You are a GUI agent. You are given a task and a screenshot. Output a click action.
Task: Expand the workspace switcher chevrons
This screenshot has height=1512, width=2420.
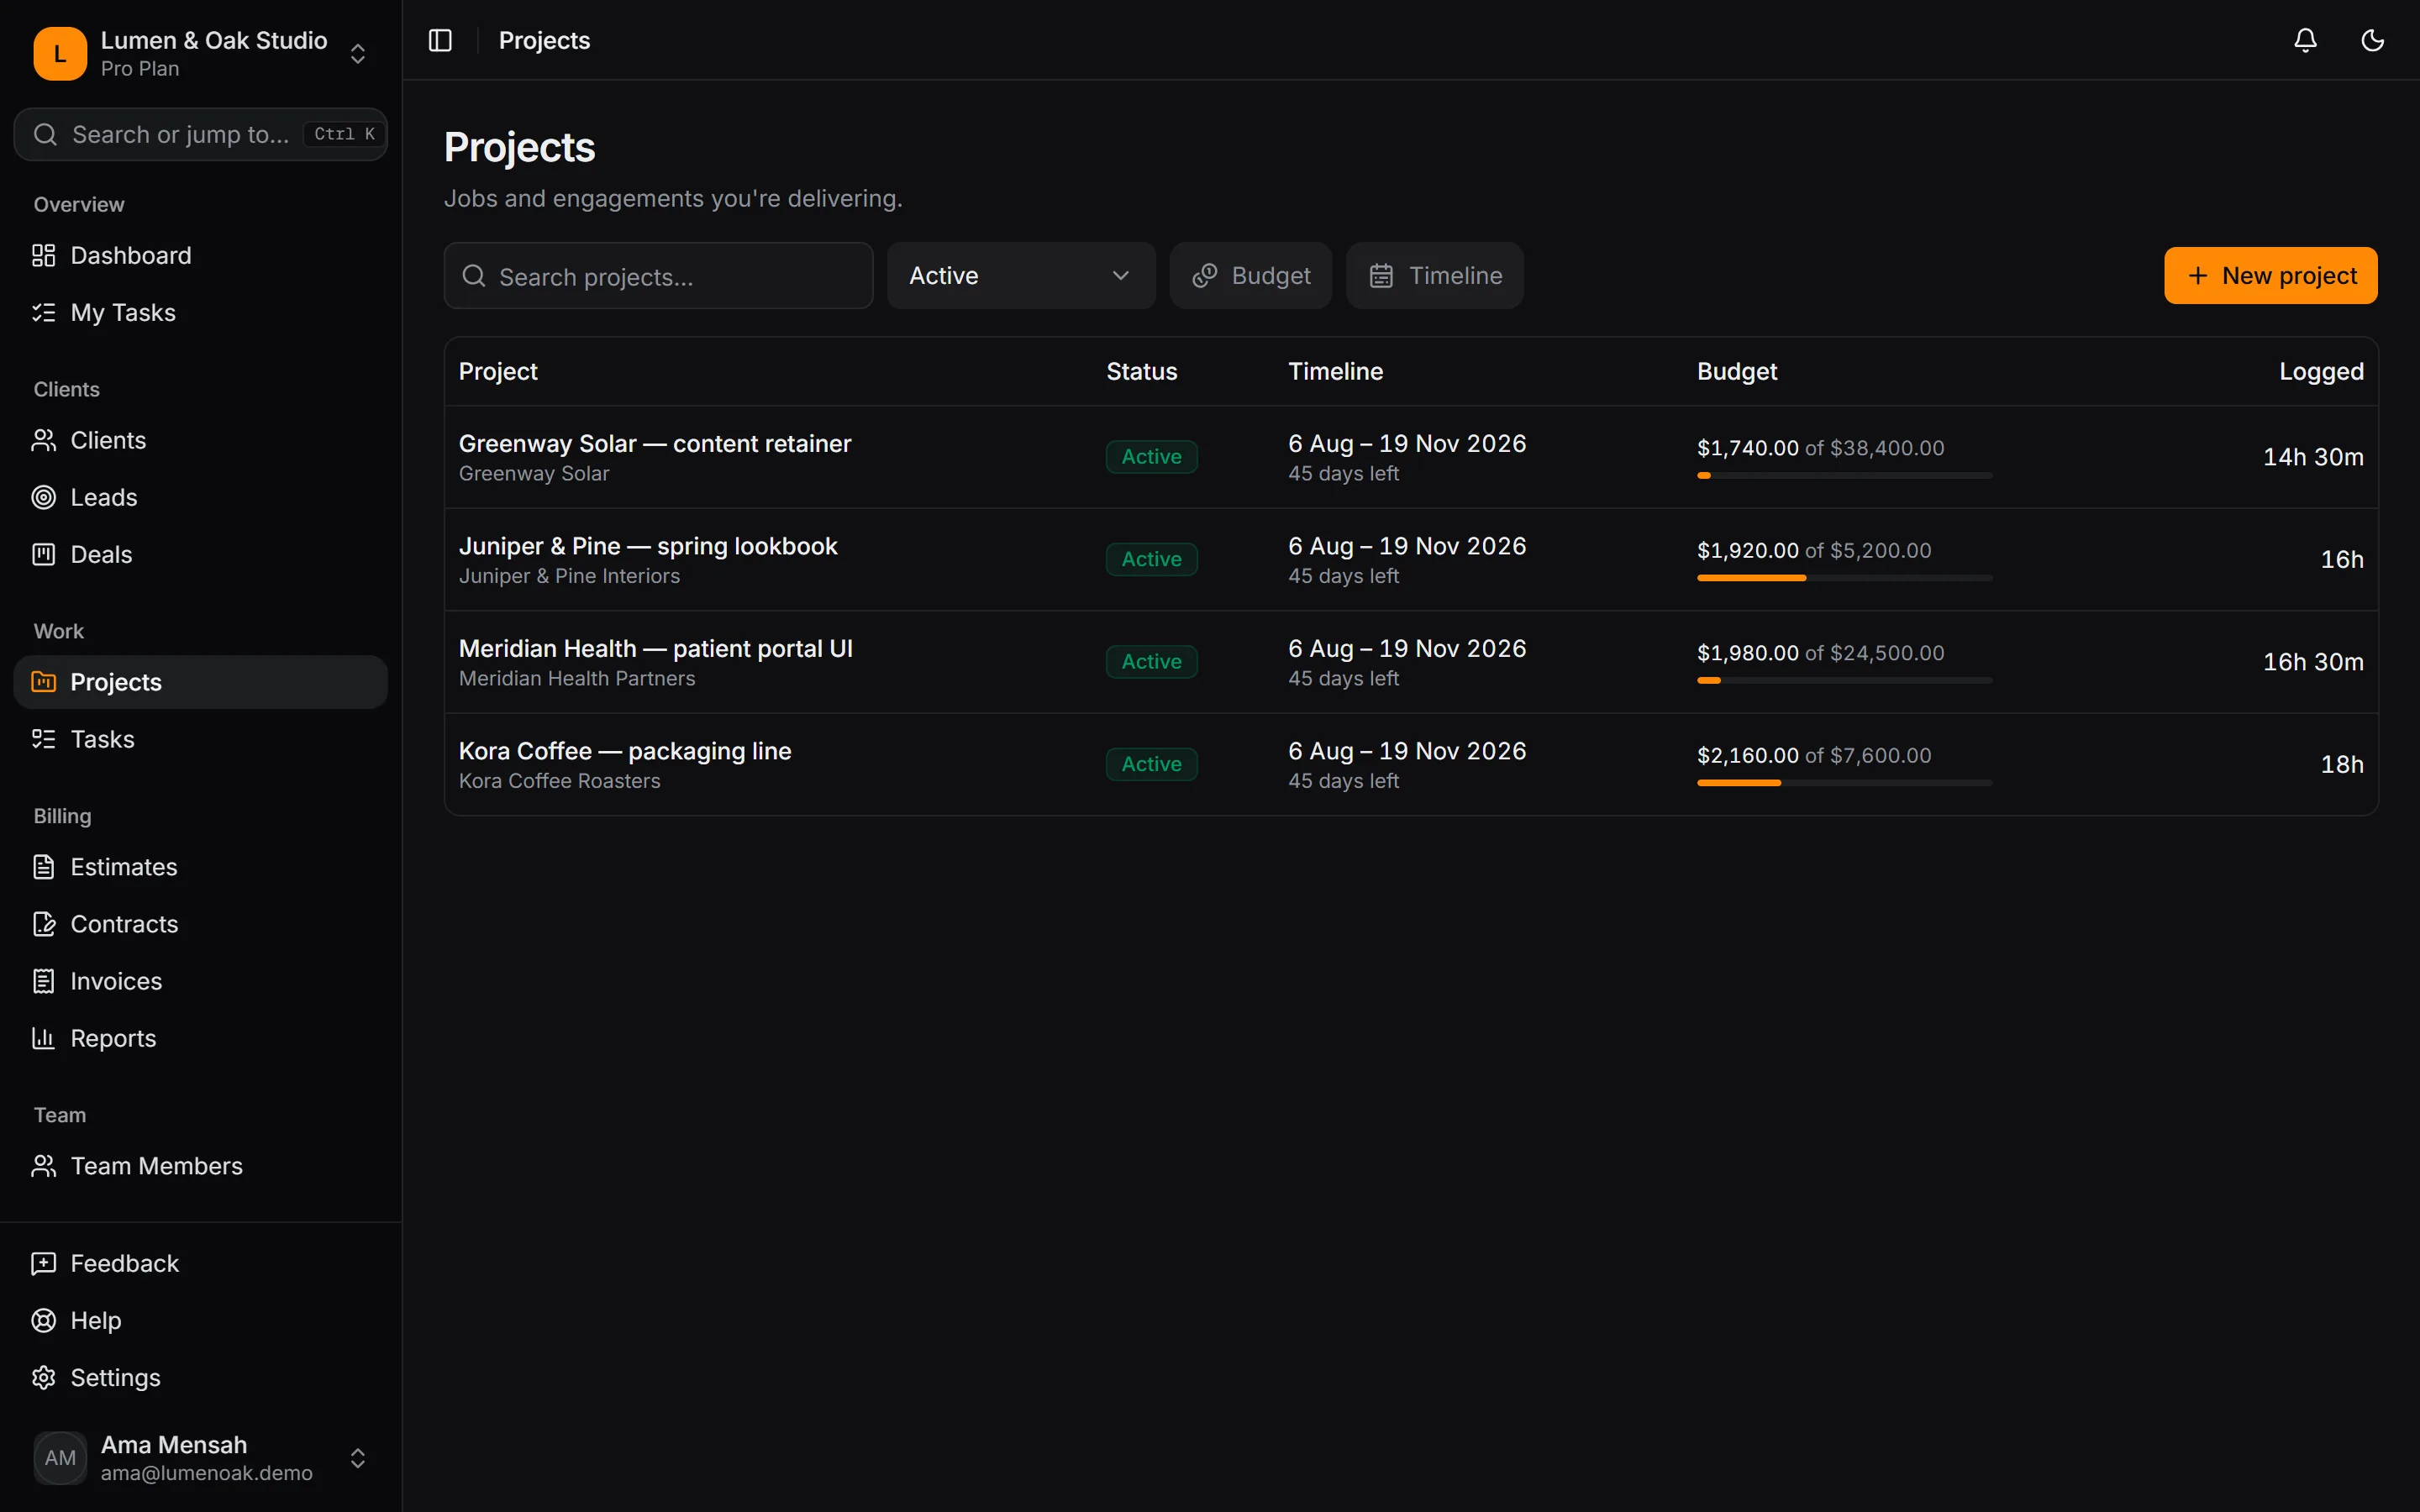(357, 53)
